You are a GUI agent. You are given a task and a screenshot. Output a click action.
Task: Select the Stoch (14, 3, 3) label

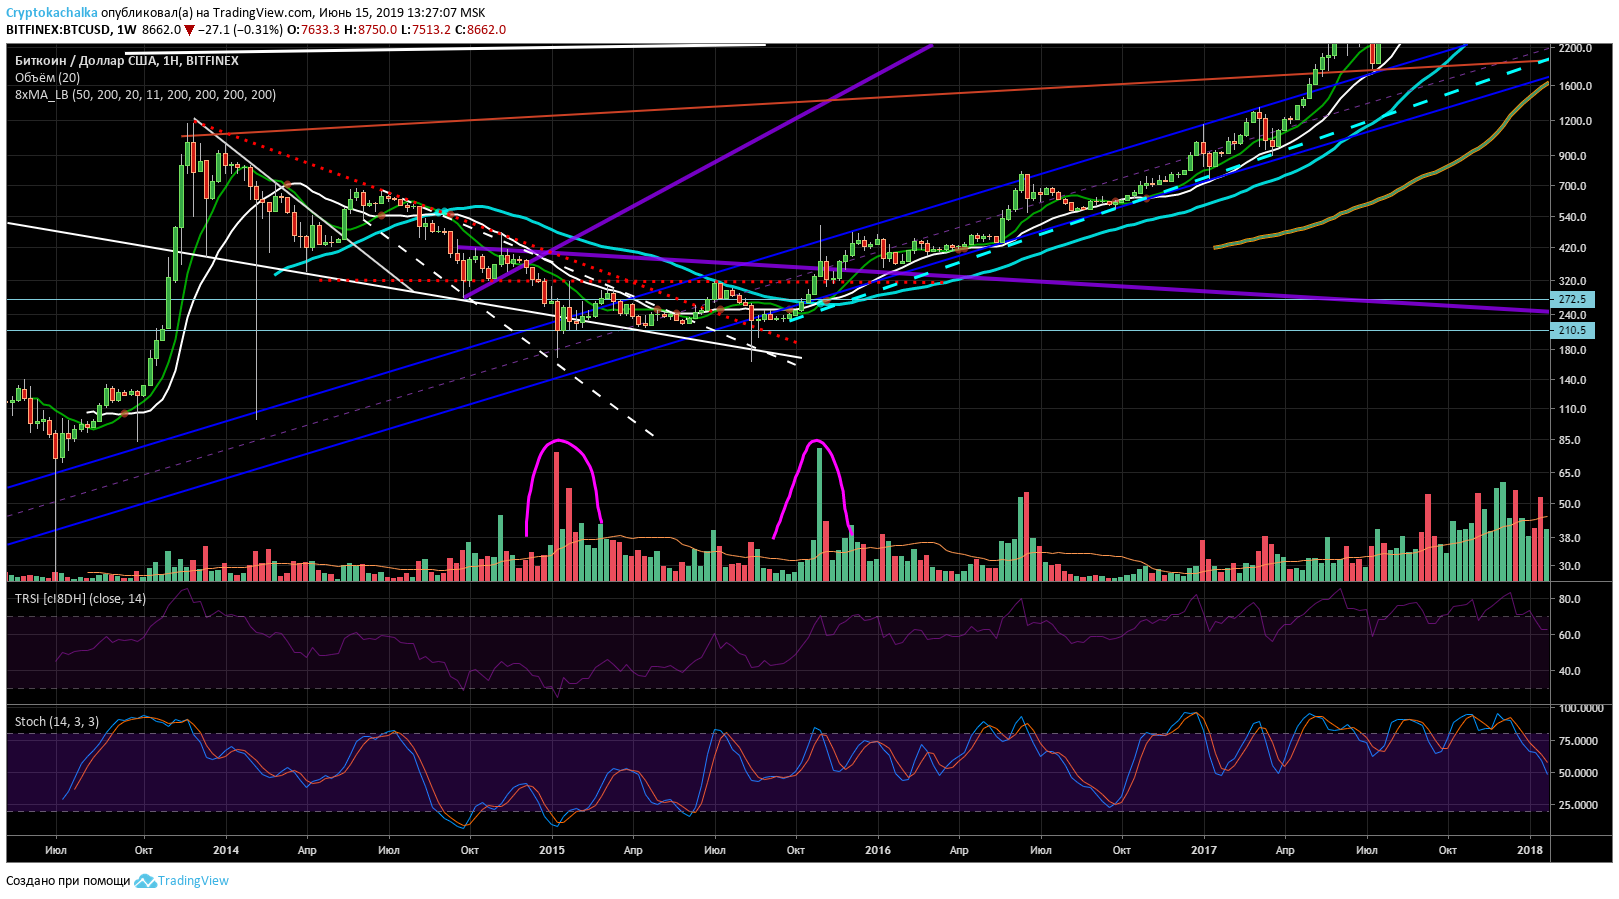pos(56,722)
